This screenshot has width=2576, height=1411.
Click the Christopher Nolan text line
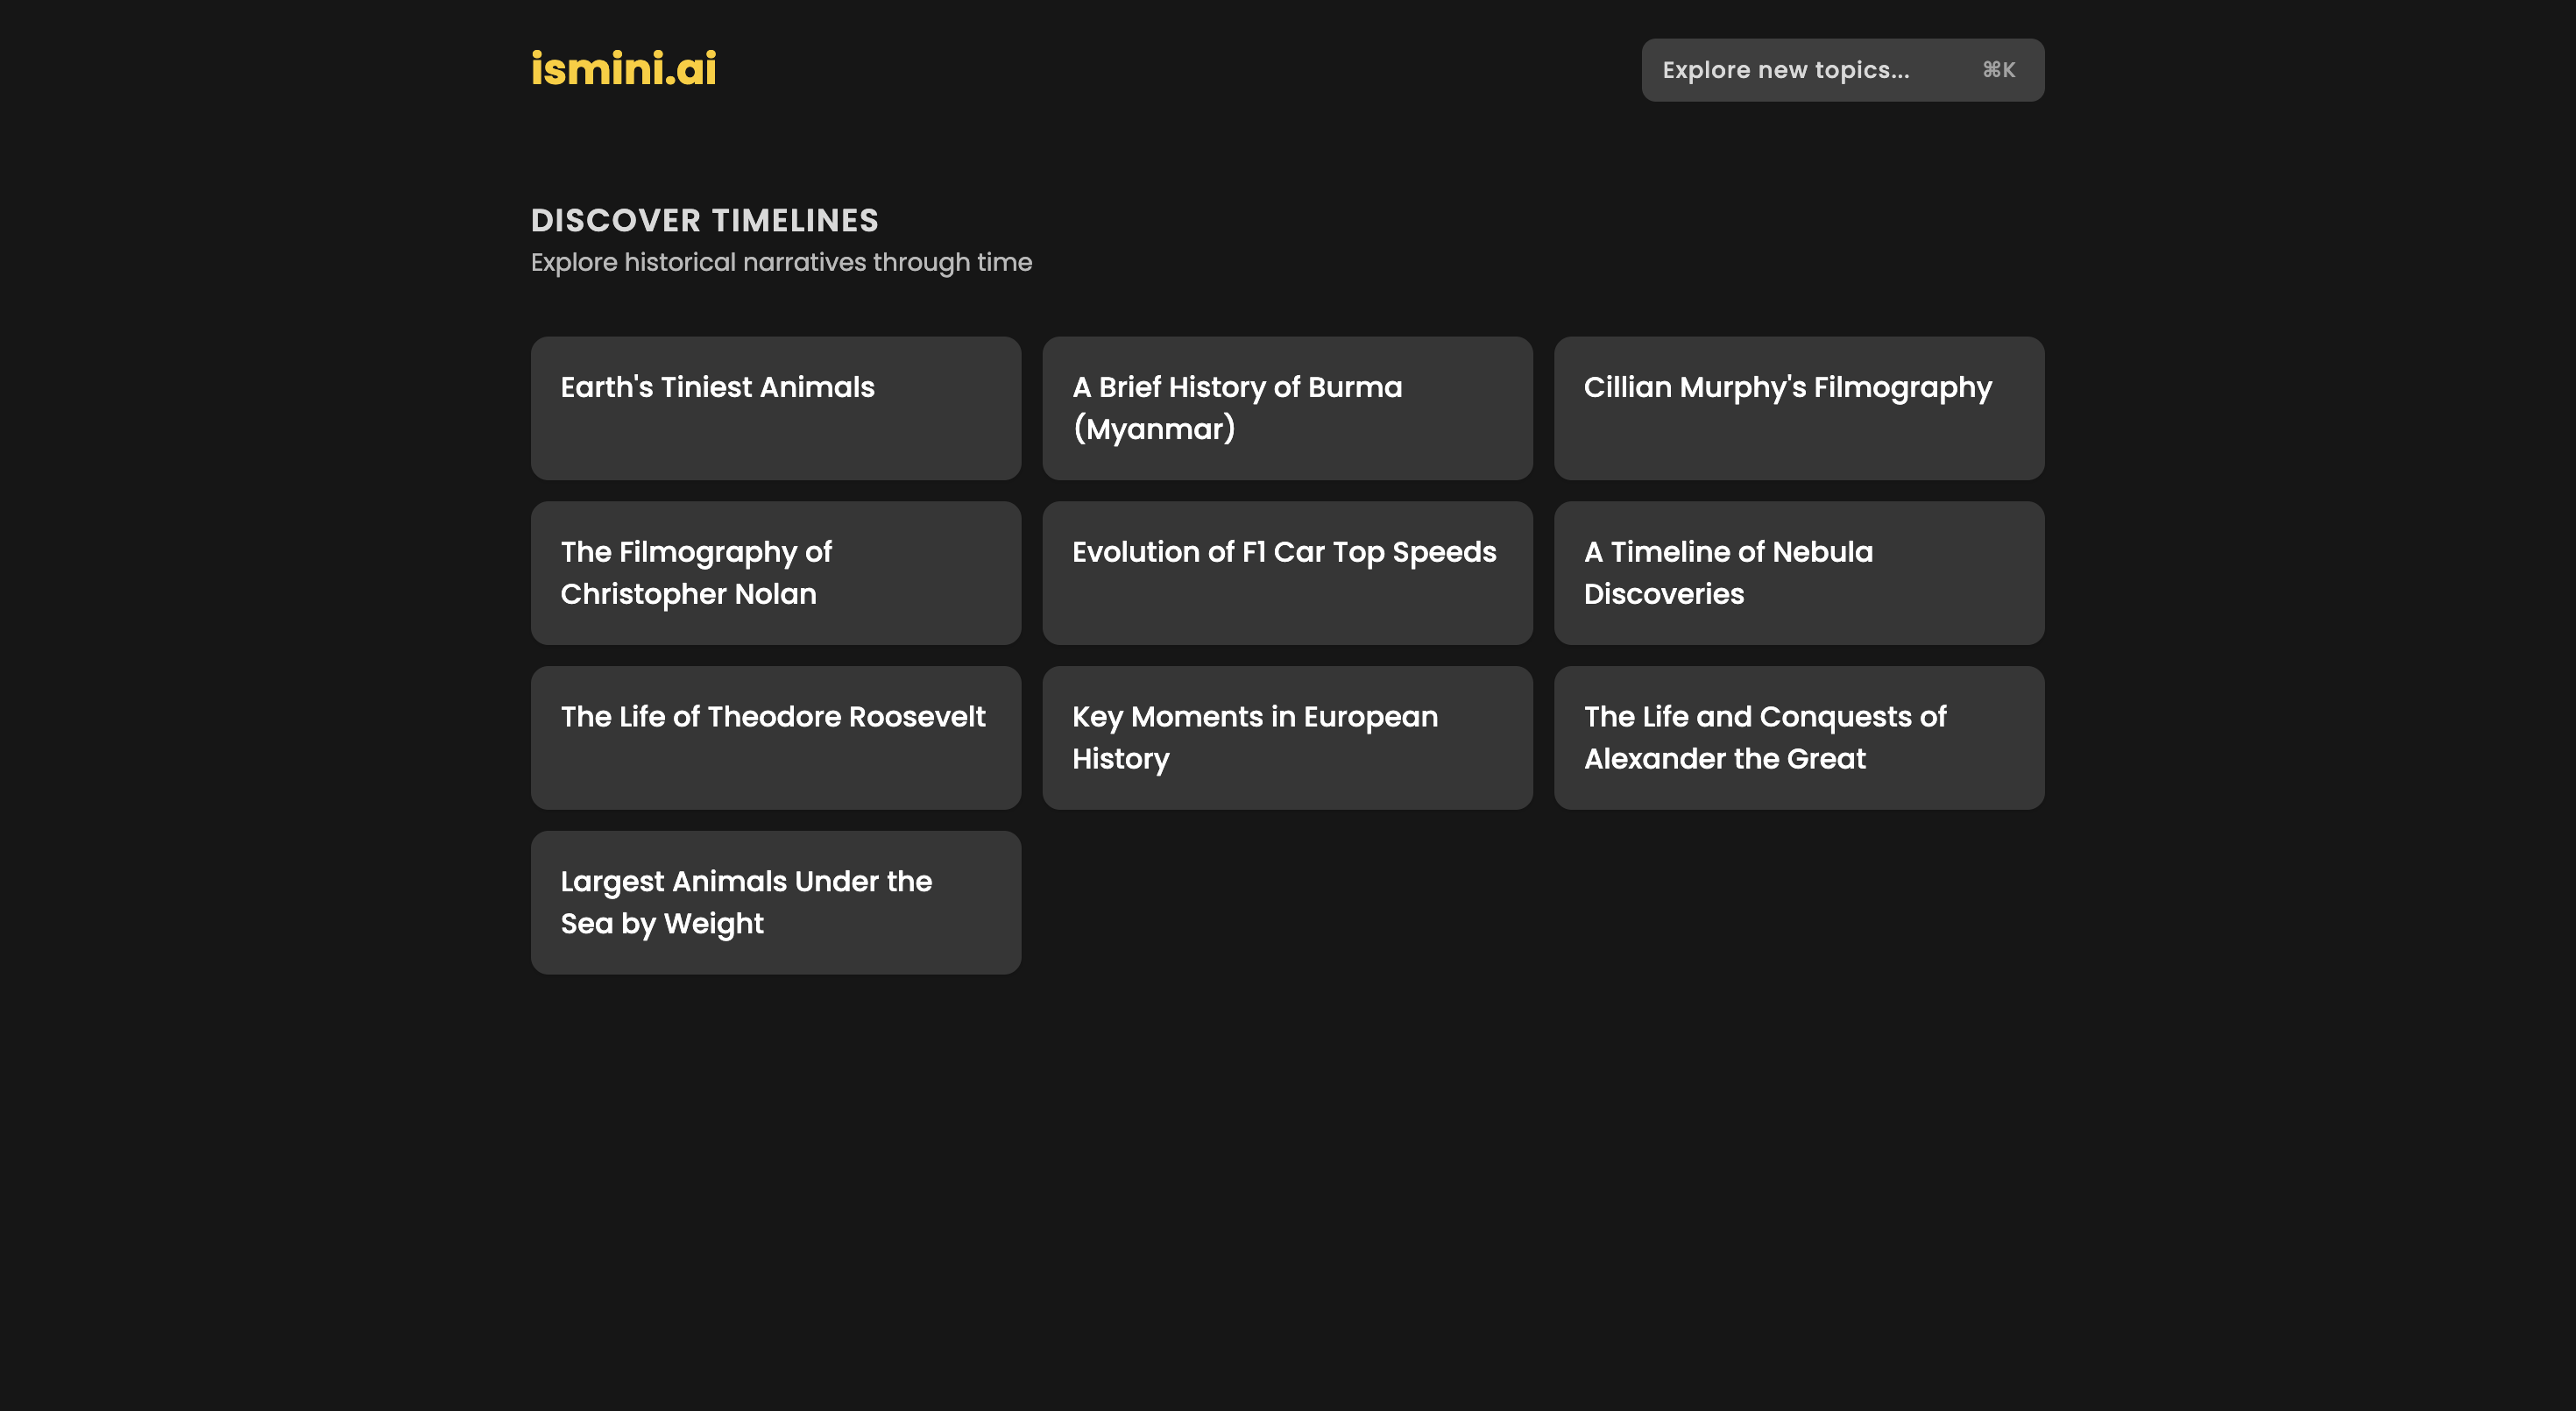click(688, 594)
